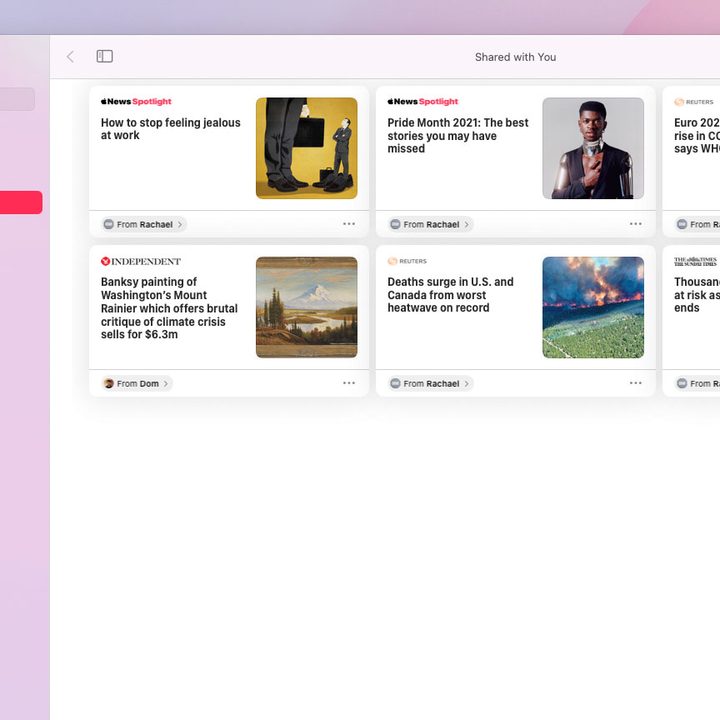This screenshot has height=720, width=720.
Task: Open Pride Month 2021 best stories headline
Action: click(x=458, y=135)
